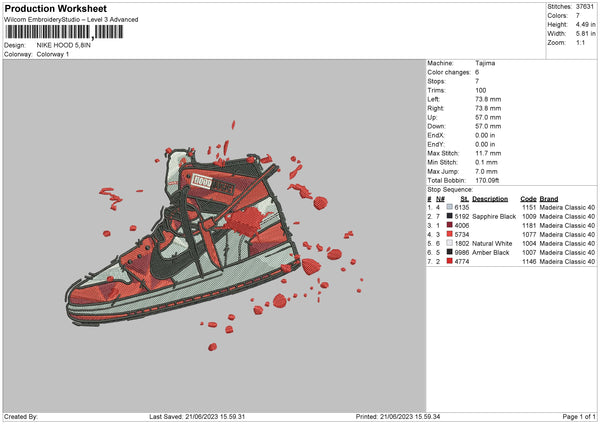Image resolution: width=600 pixels, height=424 pixels.
Task: Click the Colors value '7' in header
Action: coord(577,16)
